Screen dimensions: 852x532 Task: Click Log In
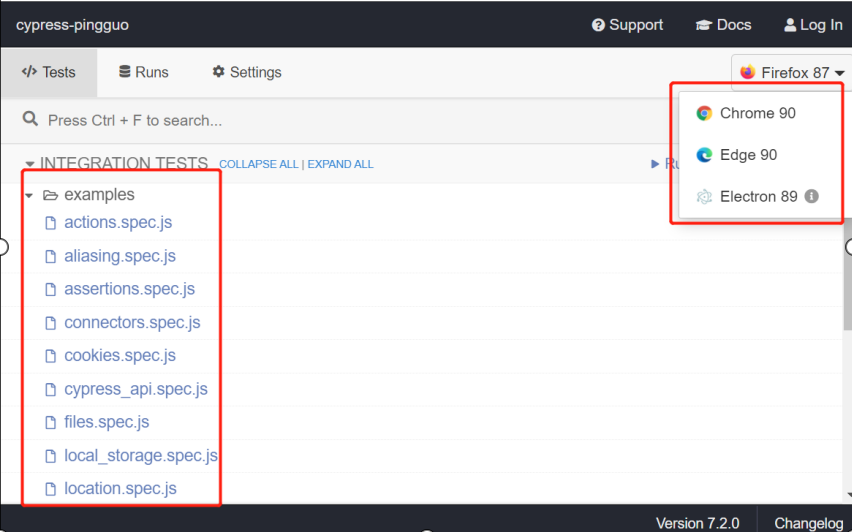click(813, 25)
